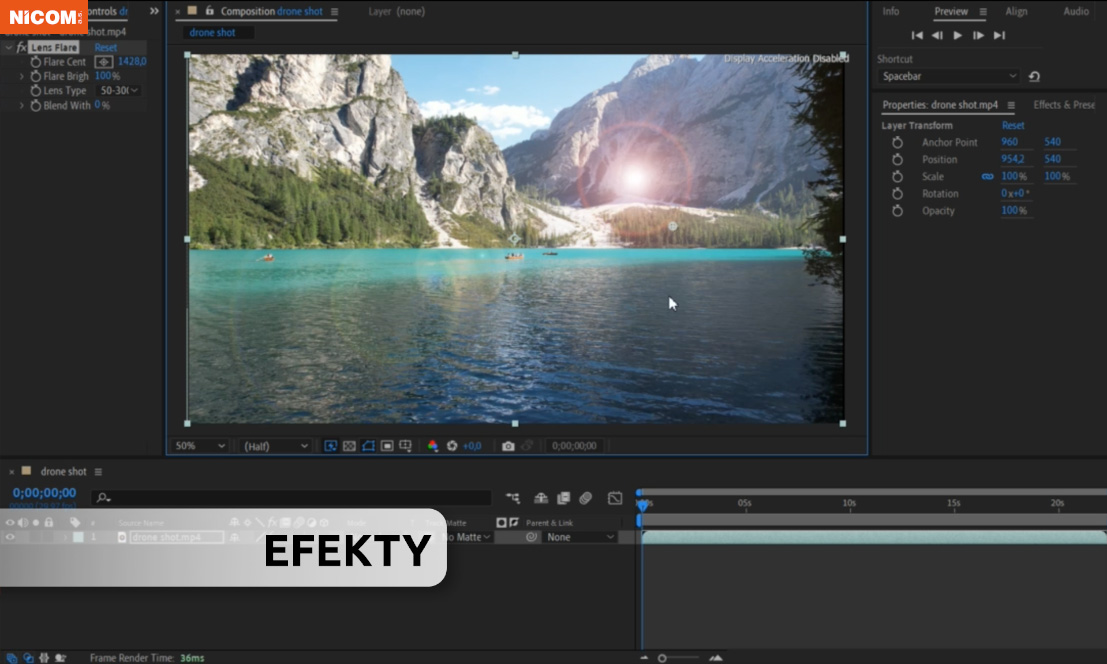Click the timeline zoom slider handle

point(662,658)
